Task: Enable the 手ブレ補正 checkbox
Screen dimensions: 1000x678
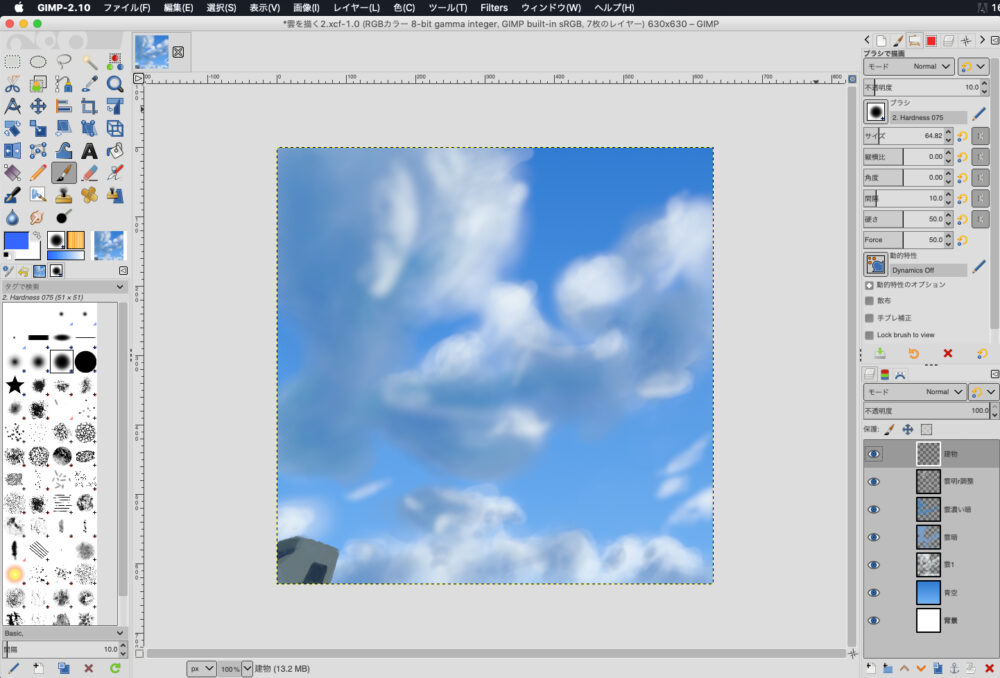Action: [x=869, y=318]
